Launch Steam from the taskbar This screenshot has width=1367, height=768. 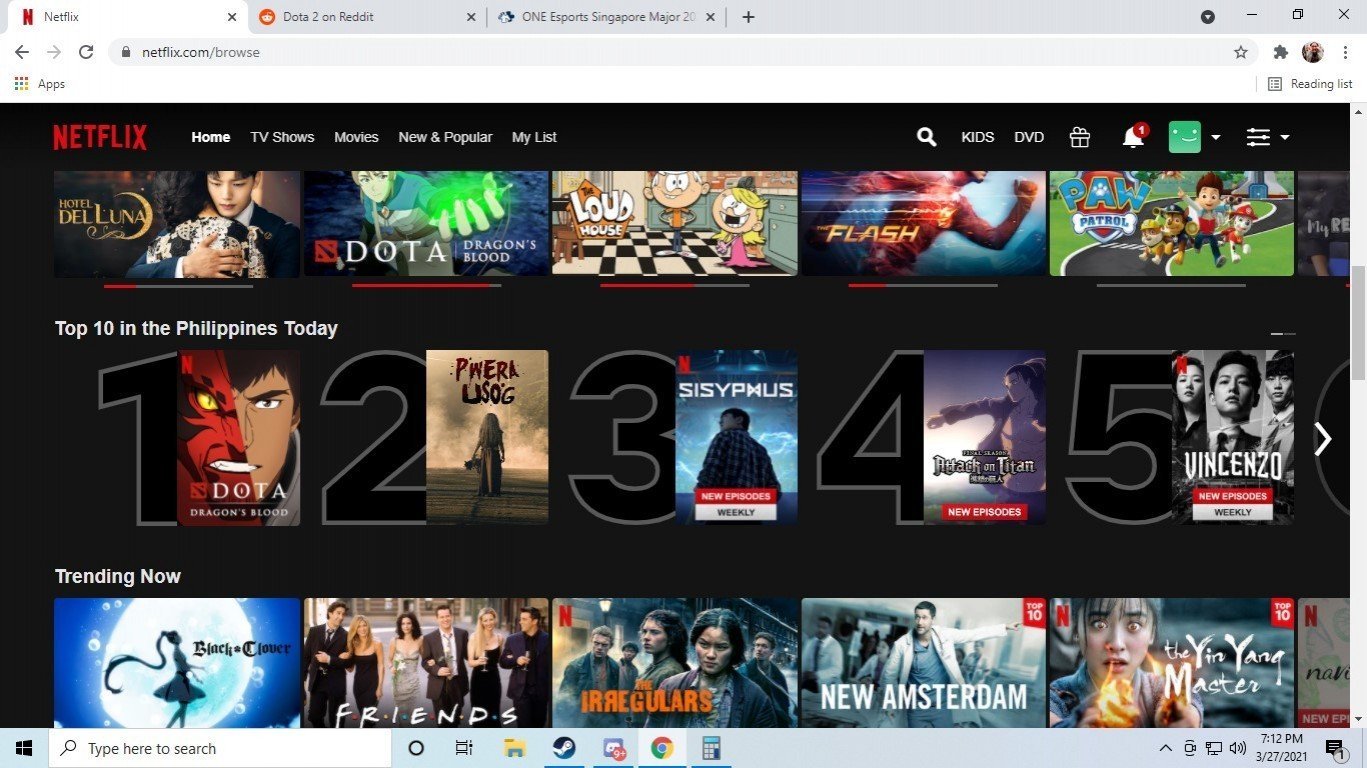563,748
